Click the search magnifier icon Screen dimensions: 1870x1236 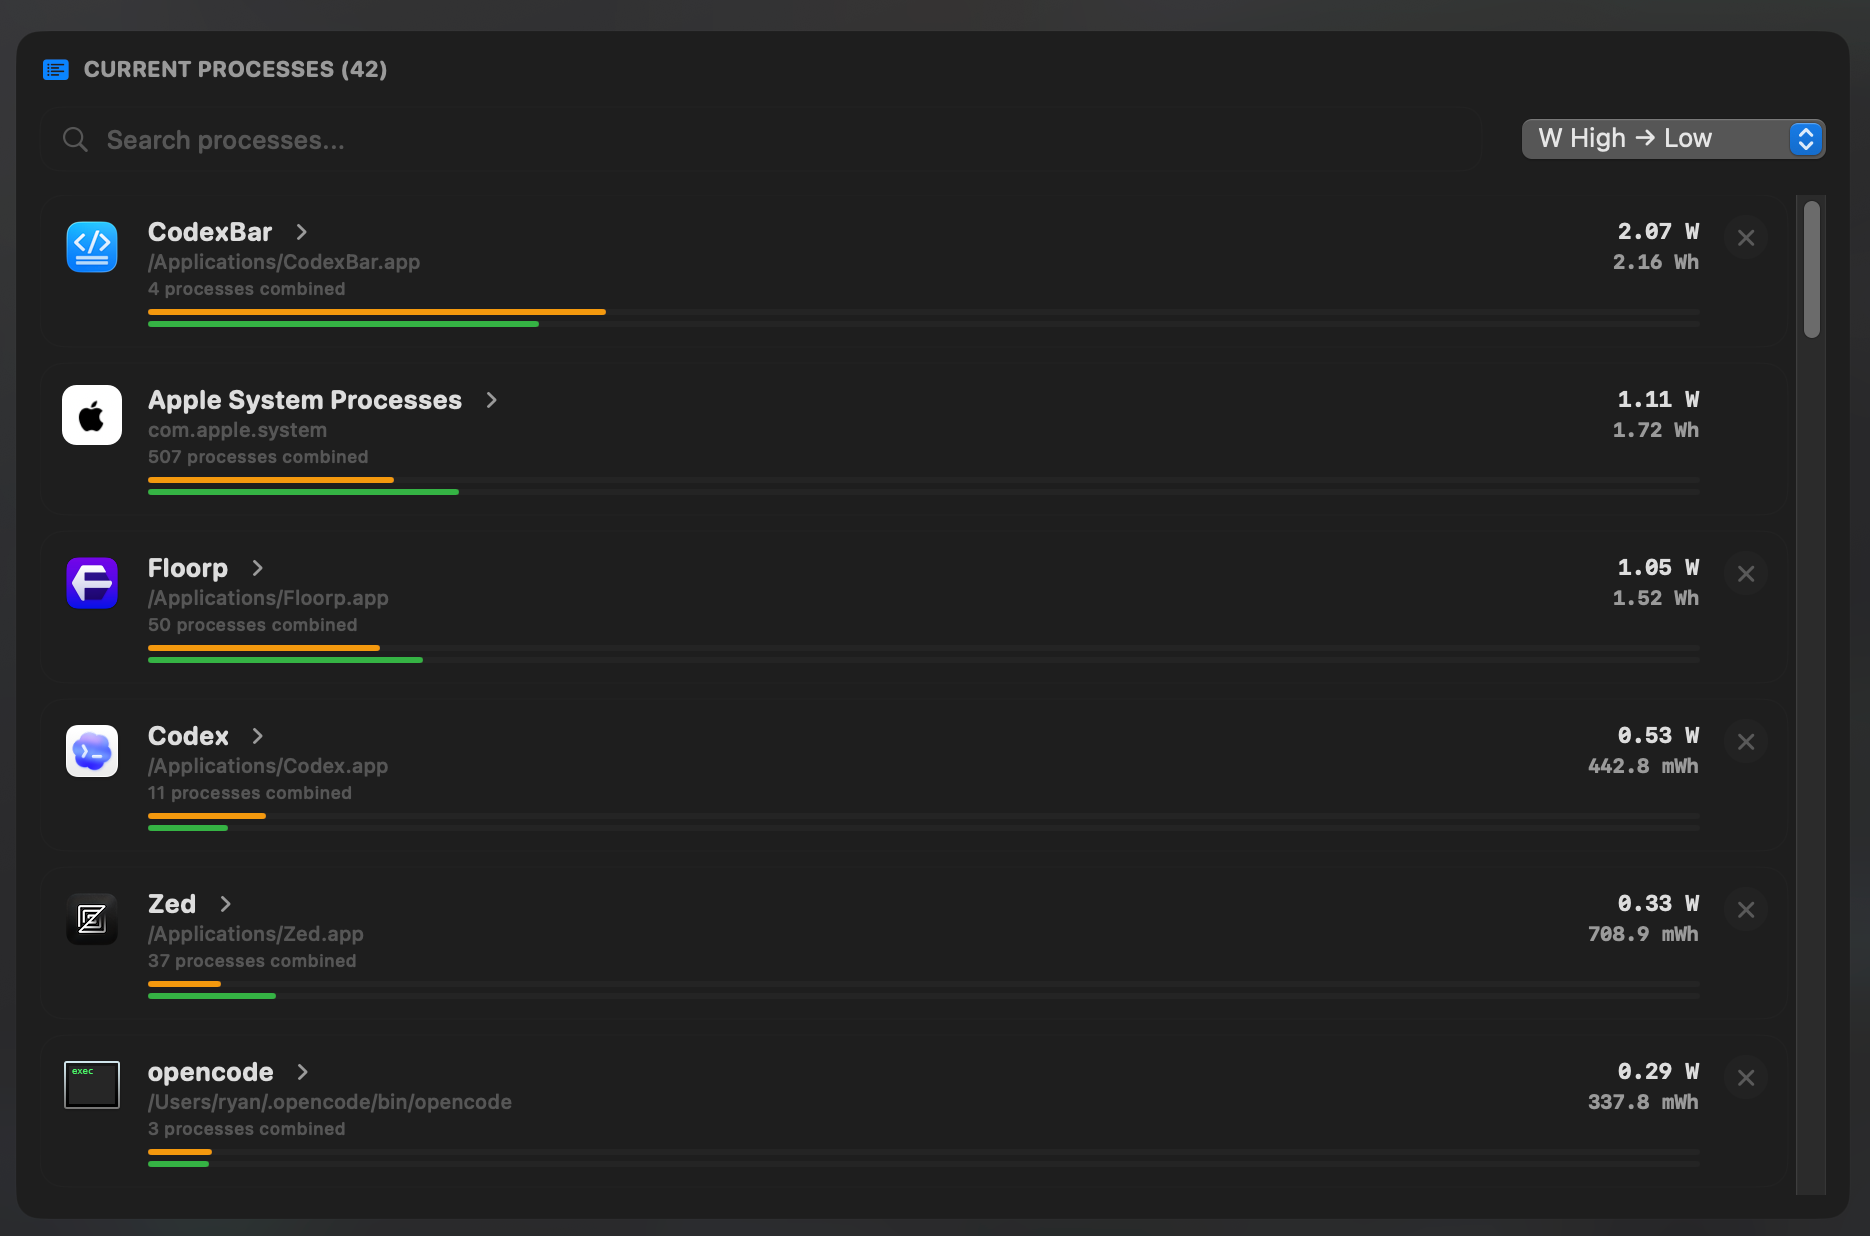(75, 140)
